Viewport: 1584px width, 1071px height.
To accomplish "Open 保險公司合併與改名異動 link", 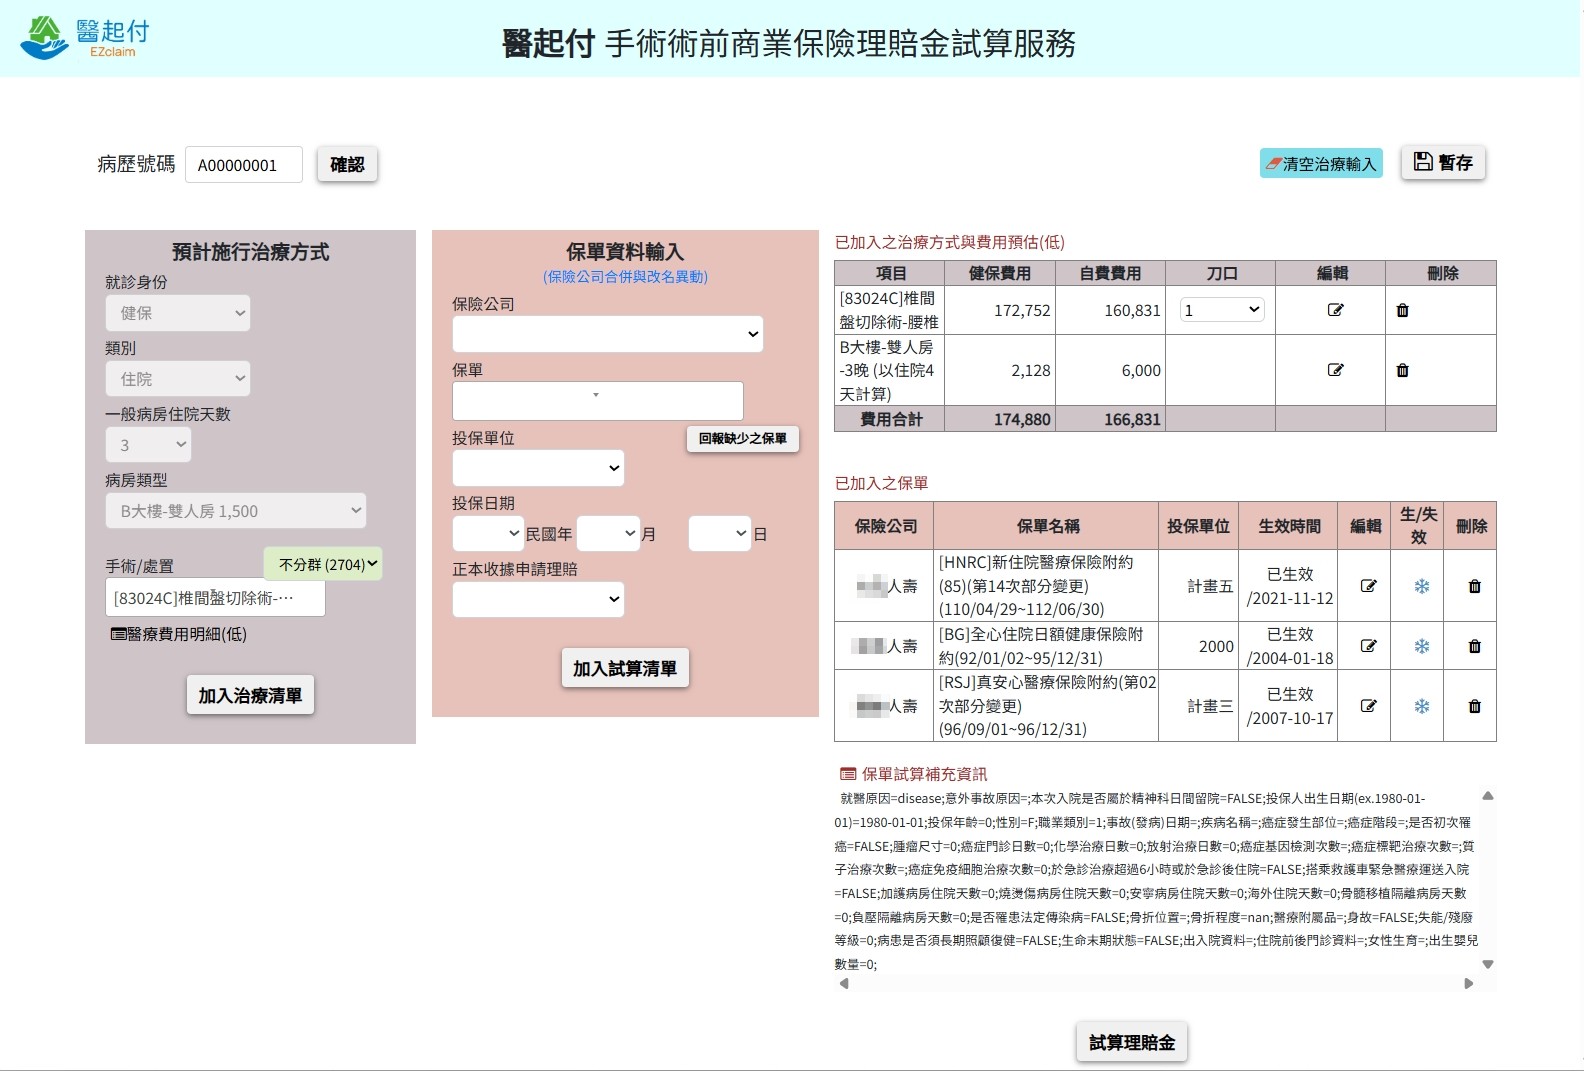I will click(626, 276).
